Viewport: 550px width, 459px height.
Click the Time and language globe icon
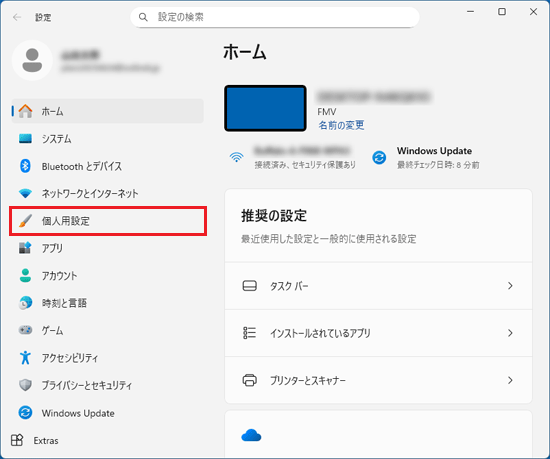(25, 303)
